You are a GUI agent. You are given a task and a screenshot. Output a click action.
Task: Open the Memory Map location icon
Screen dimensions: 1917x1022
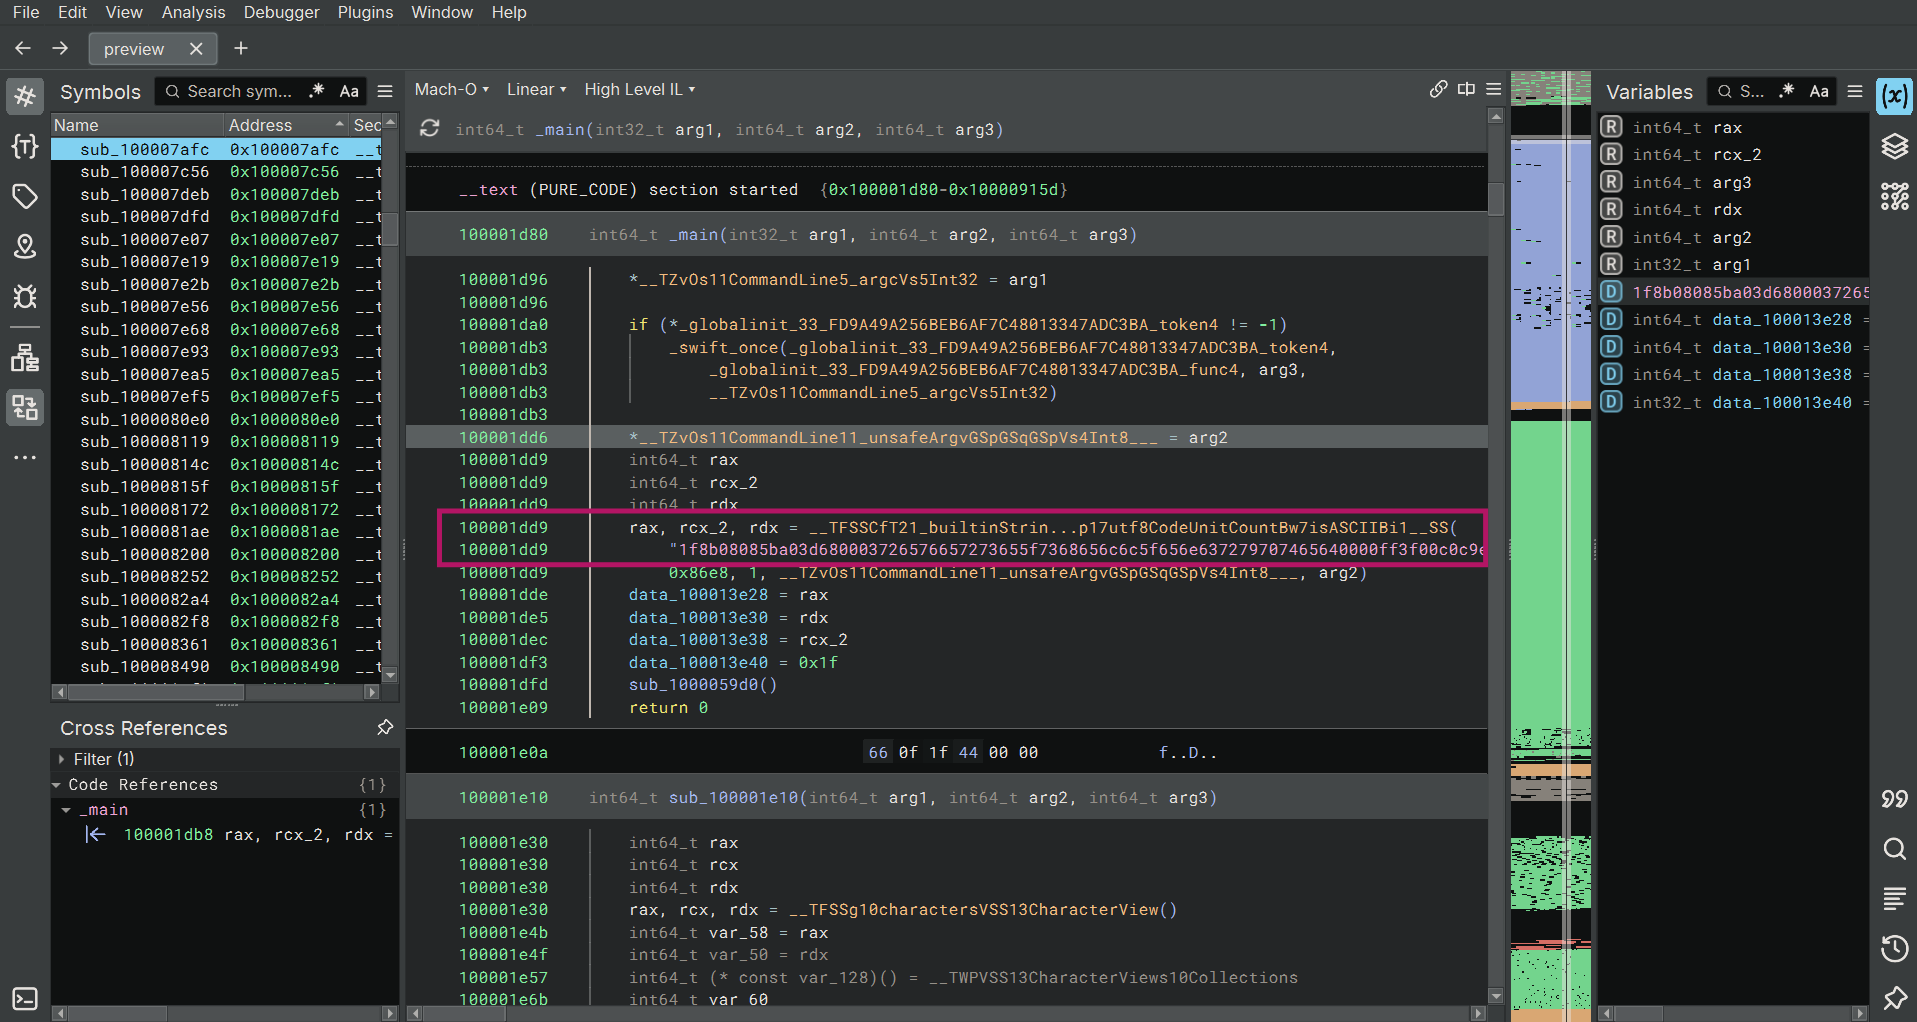[x=25, y=246]
